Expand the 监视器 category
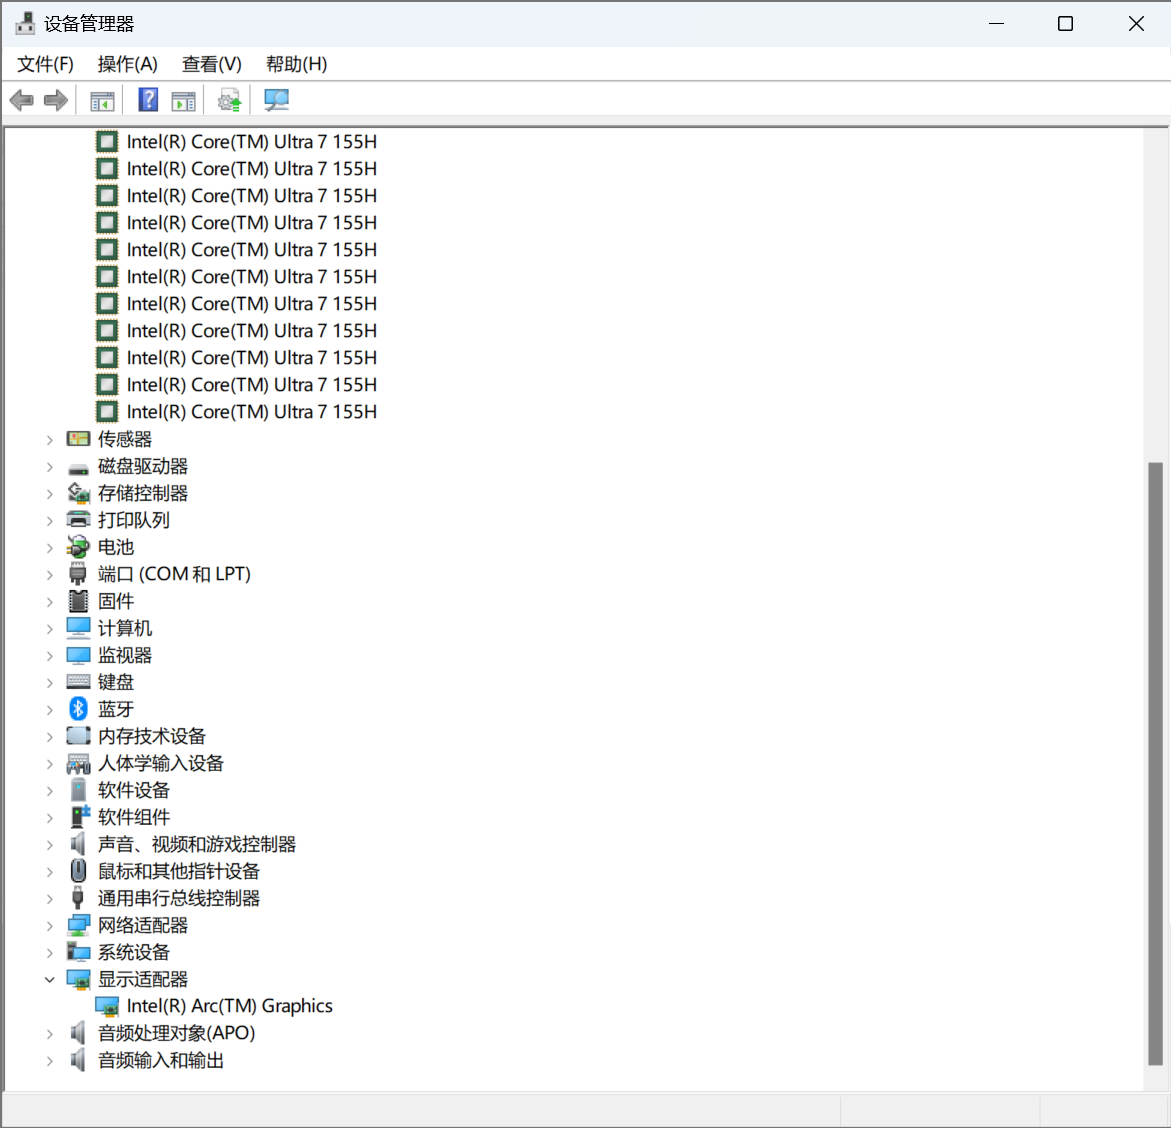The width and height of the screenshot is (1171, 1128). pyautogui.click(x=49, y=656)
